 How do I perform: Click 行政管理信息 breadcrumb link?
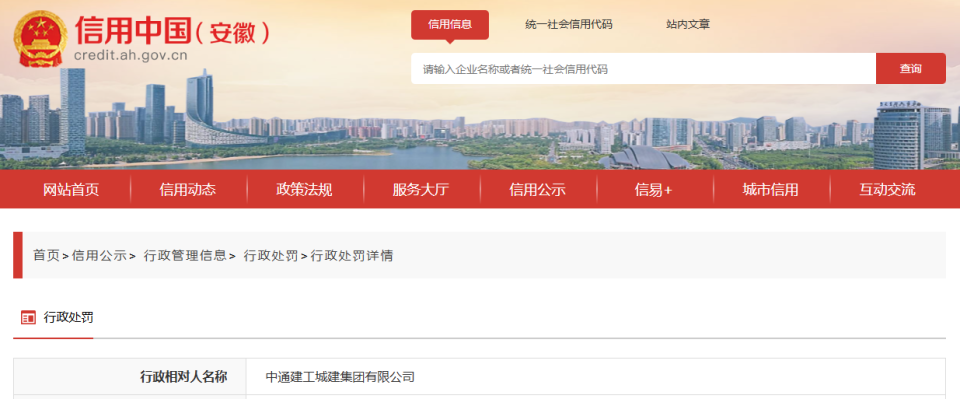click(x=185, y=256)
